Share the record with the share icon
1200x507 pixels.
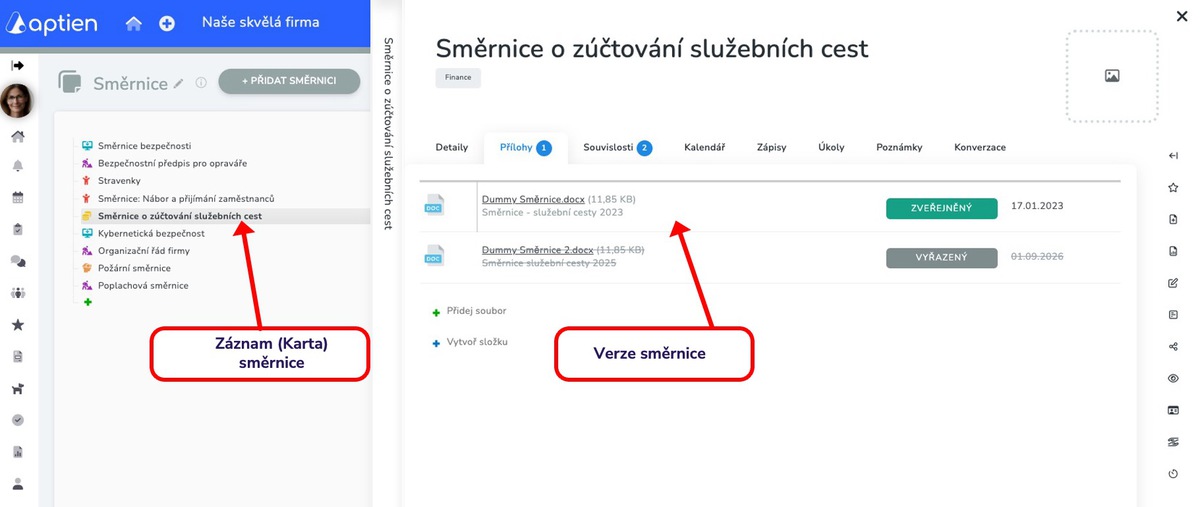point(1173,346)
